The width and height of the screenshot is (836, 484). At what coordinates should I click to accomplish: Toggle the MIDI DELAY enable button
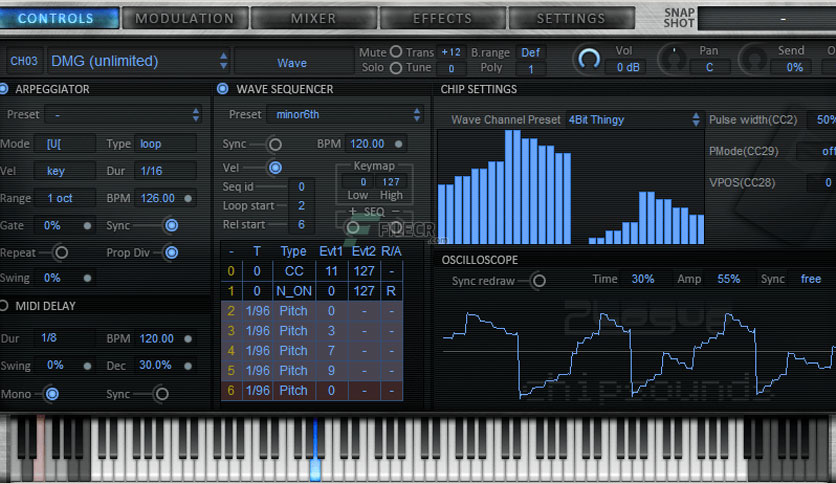click(x=3, y=305)
